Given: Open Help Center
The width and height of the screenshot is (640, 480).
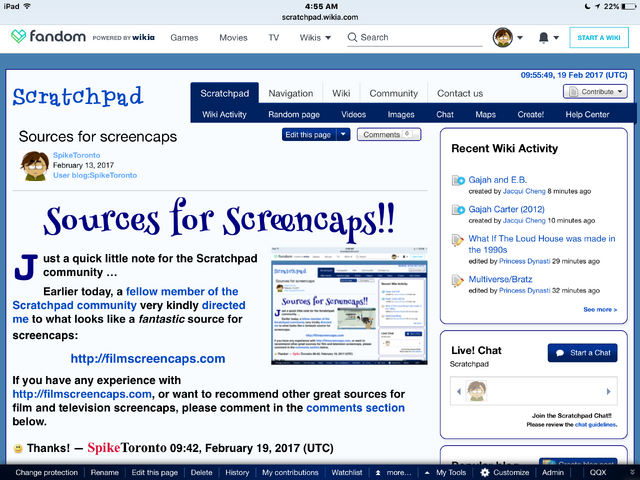Looking at the screenshot, I should pyautogui.click(x=587, y=115).
